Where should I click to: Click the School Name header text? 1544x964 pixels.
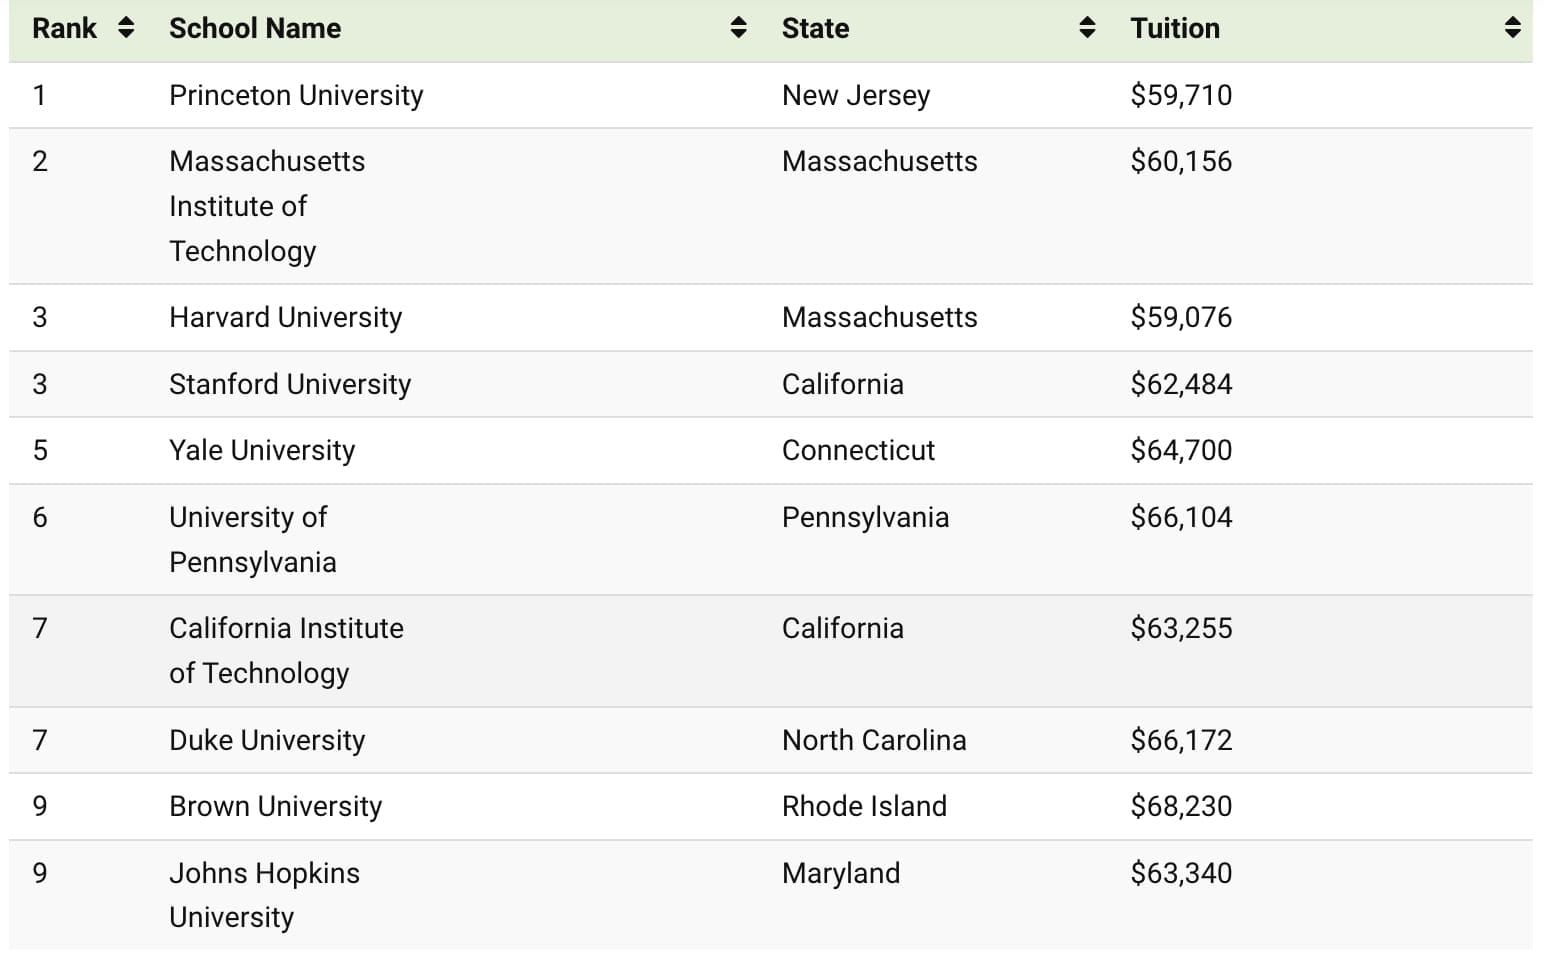pyautogui.click(x=255, y=28)
